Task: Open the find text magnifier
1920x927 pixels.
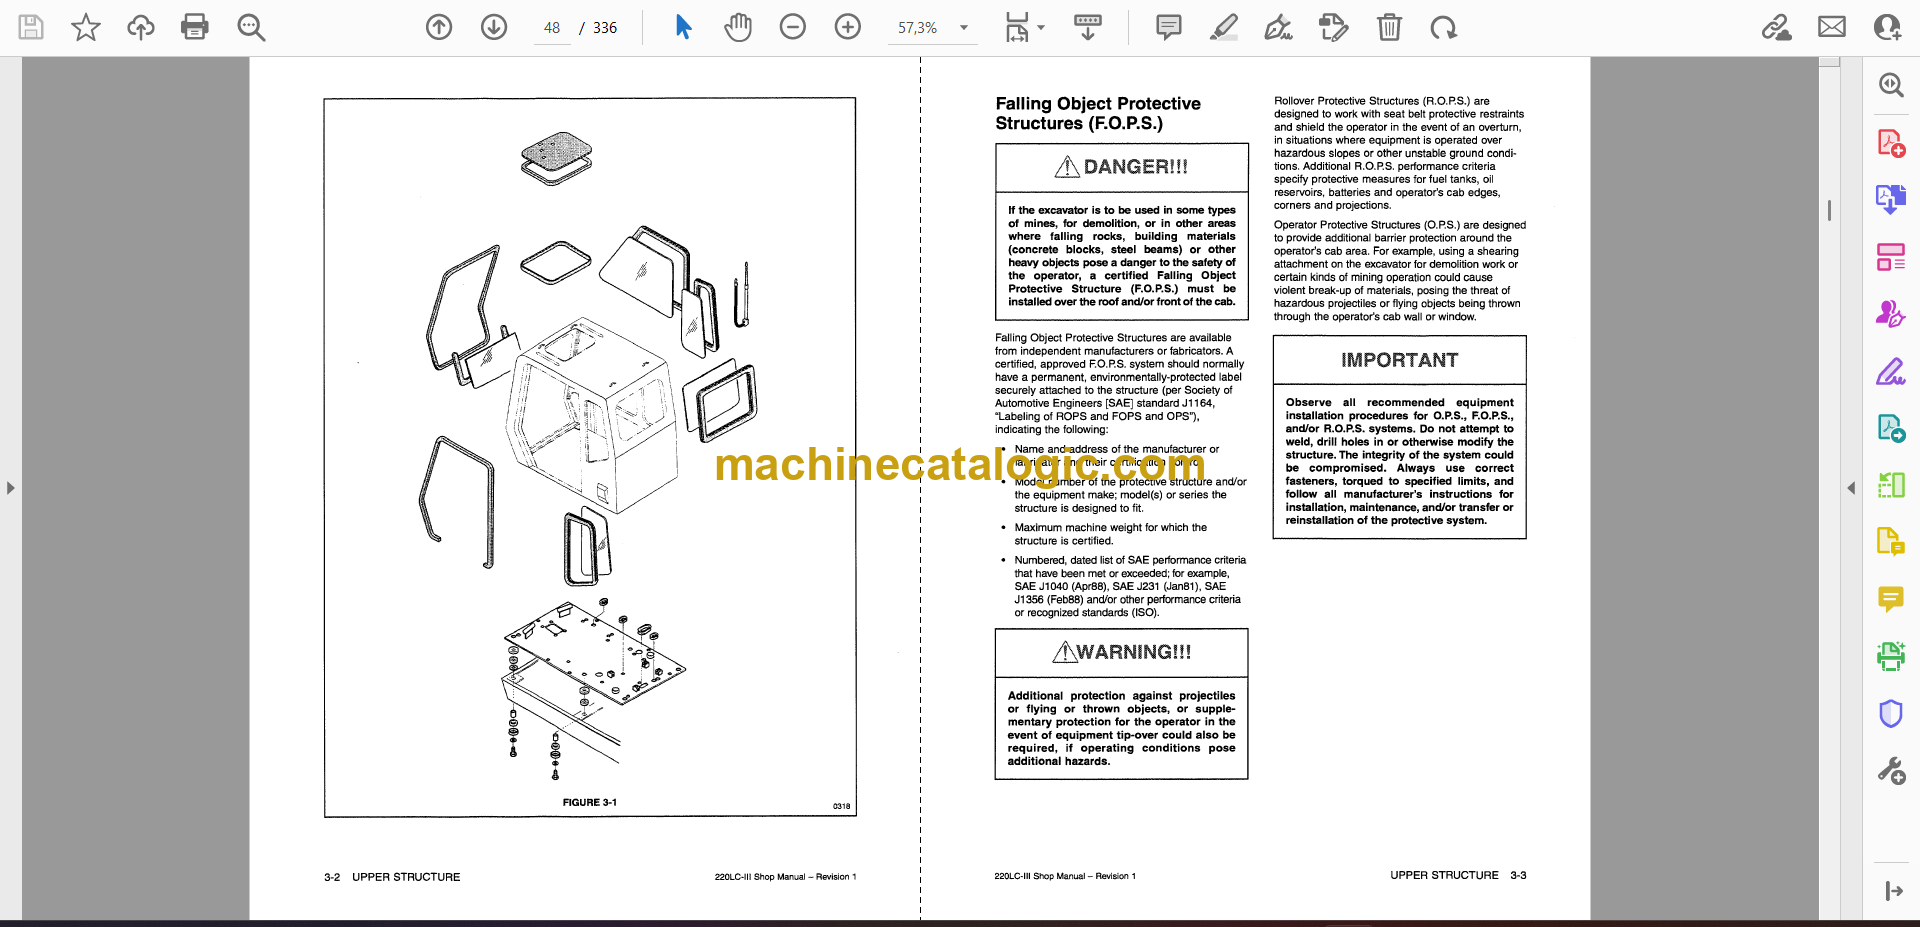Action: tap(251, 27)
